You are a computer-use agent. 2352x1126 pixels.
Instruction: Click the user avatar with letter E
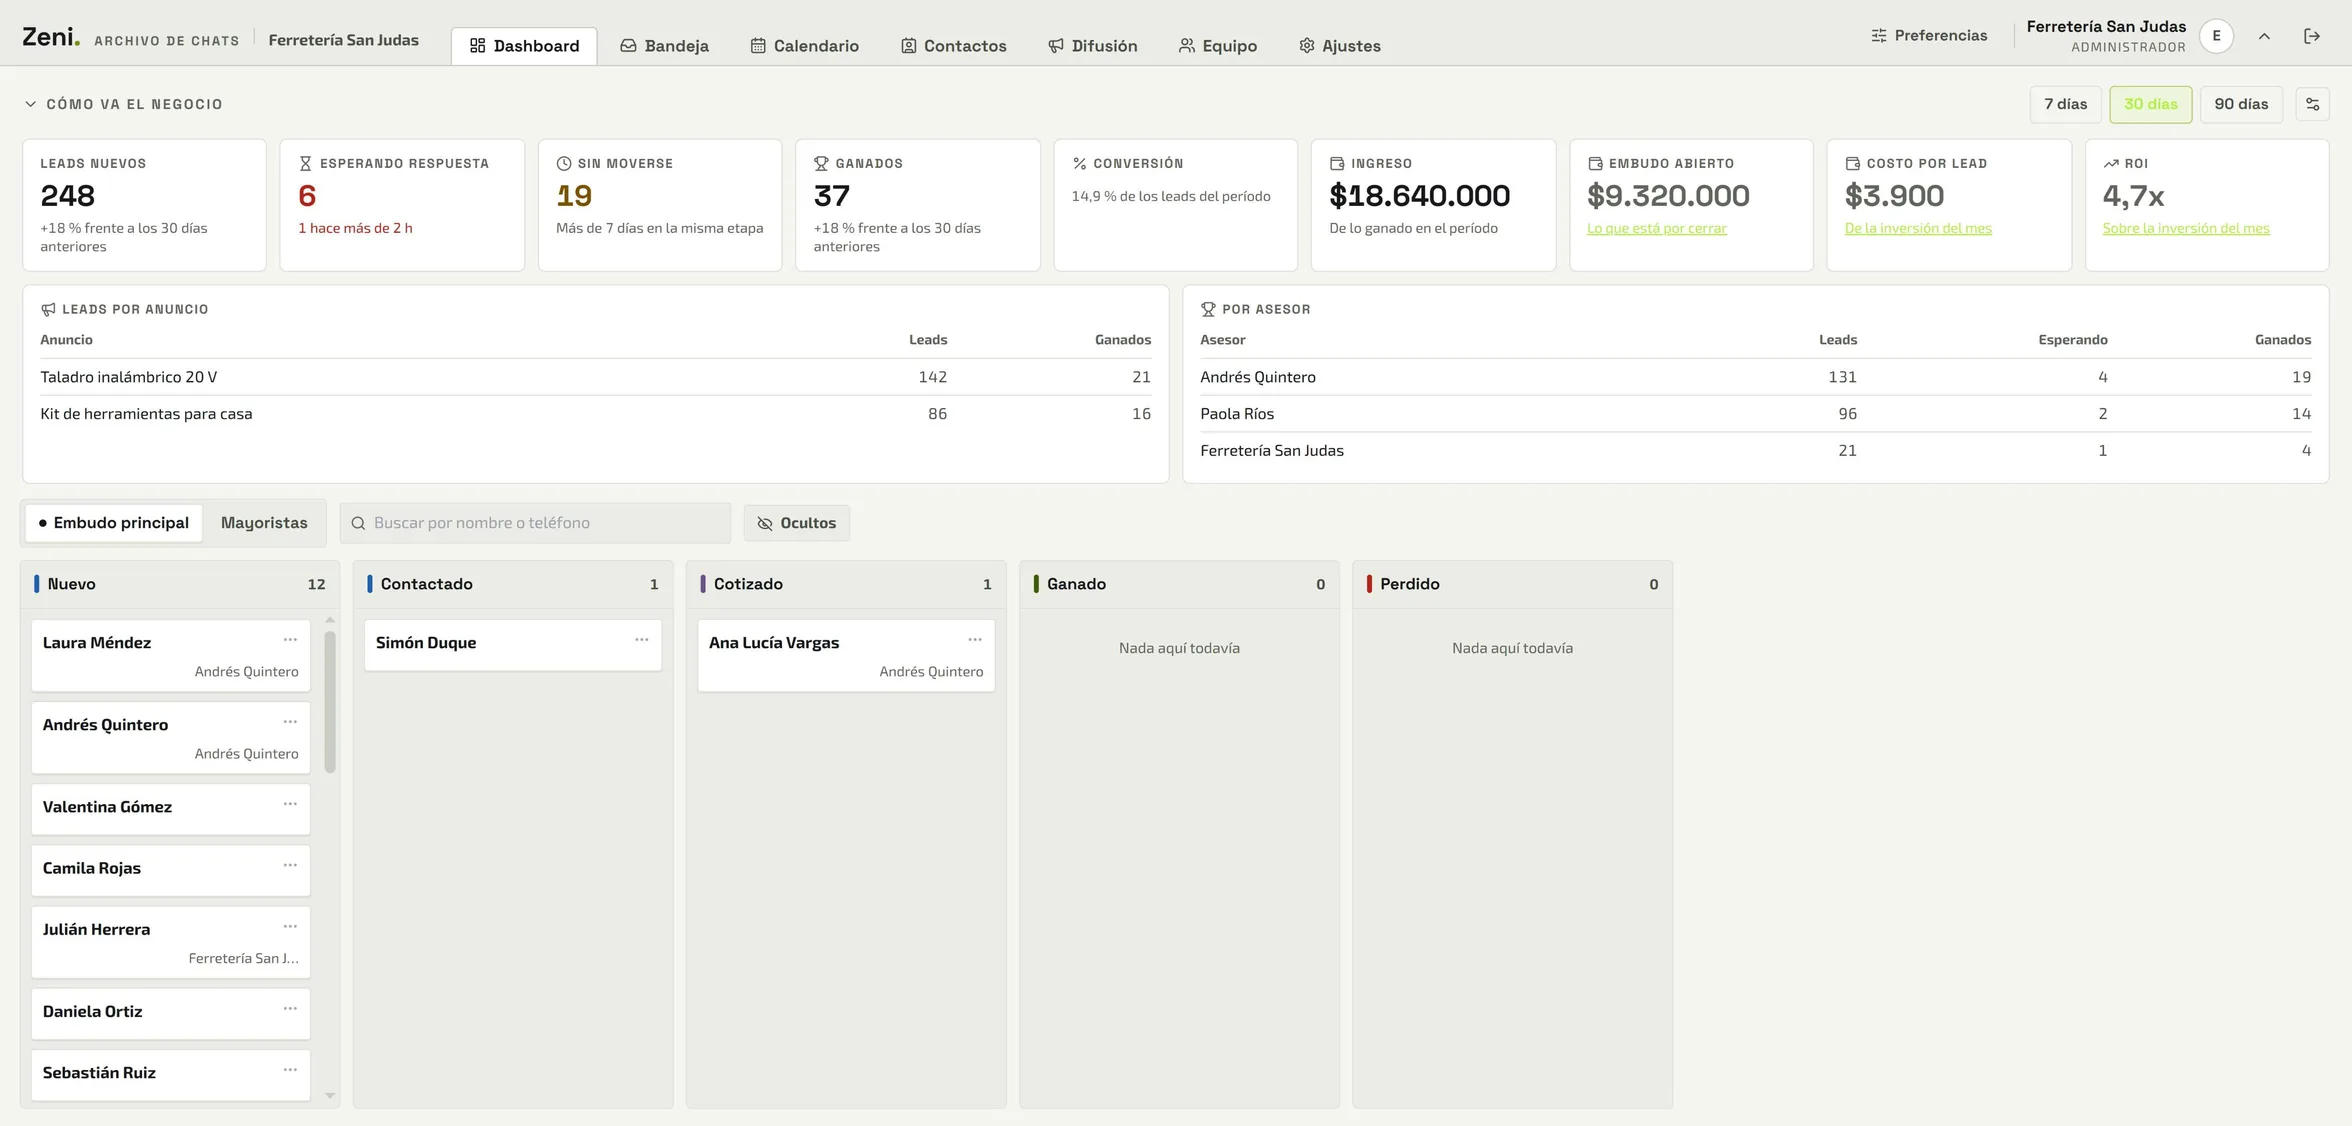tap(2216, 36)
